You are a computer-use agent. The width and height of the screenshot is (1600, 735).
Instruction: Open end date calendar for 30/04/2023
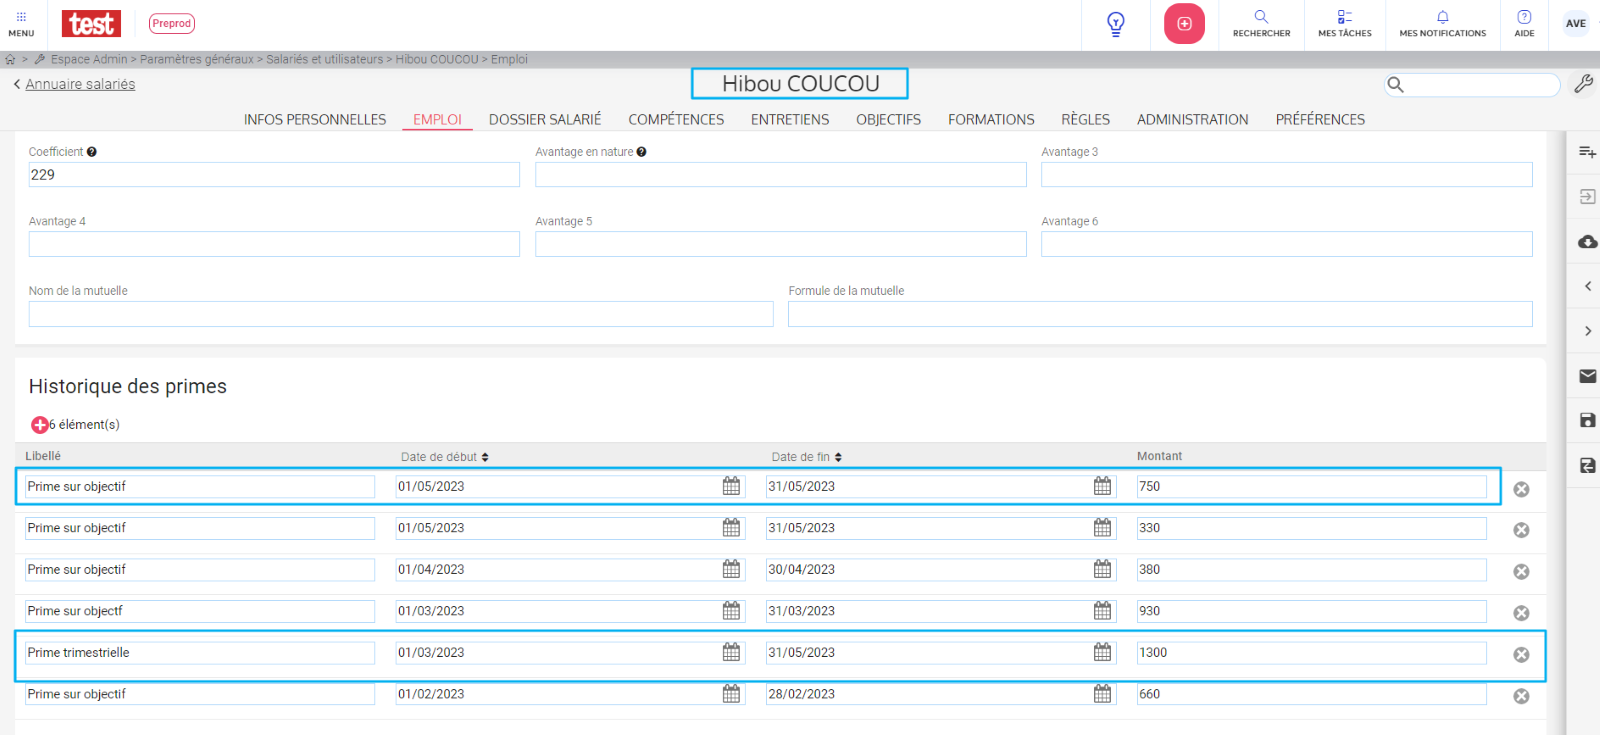(x=1102, y=569)
